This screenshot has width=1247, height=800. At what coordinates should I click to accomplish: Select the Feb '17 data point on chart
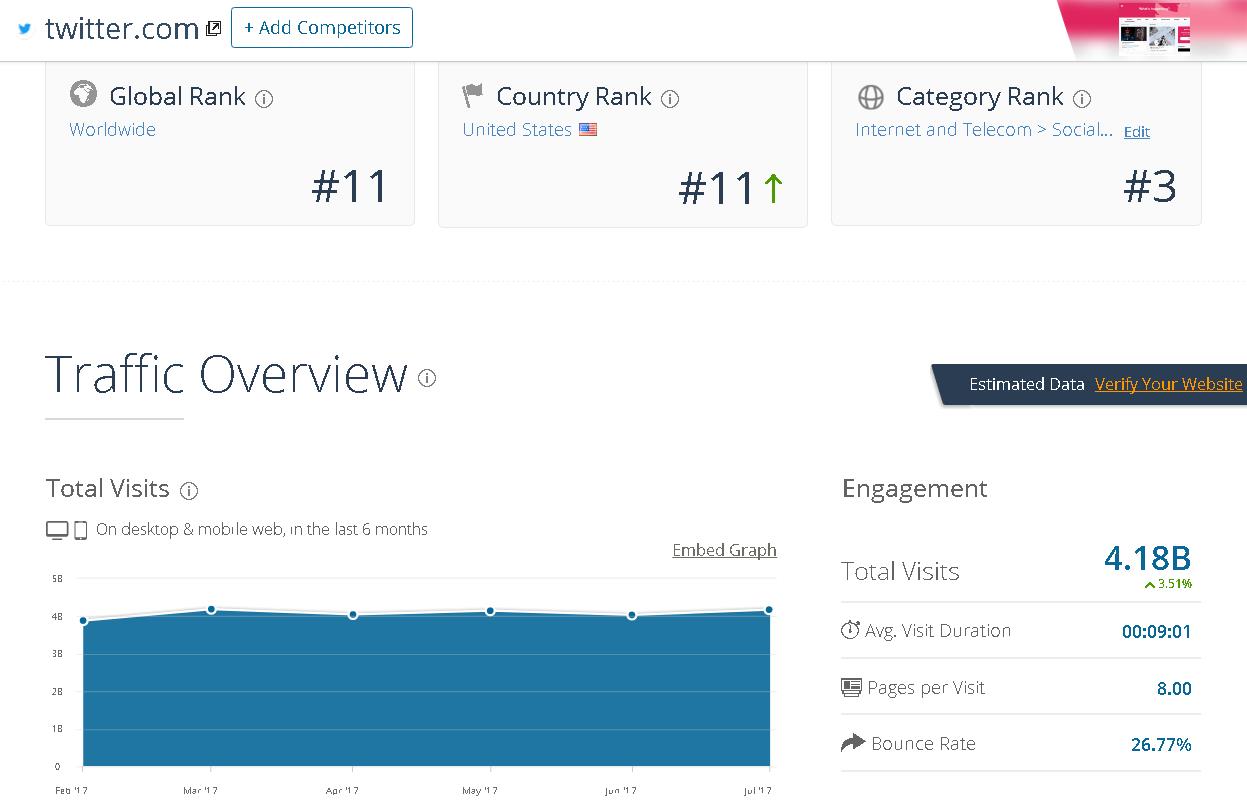(x=83, y=621)
